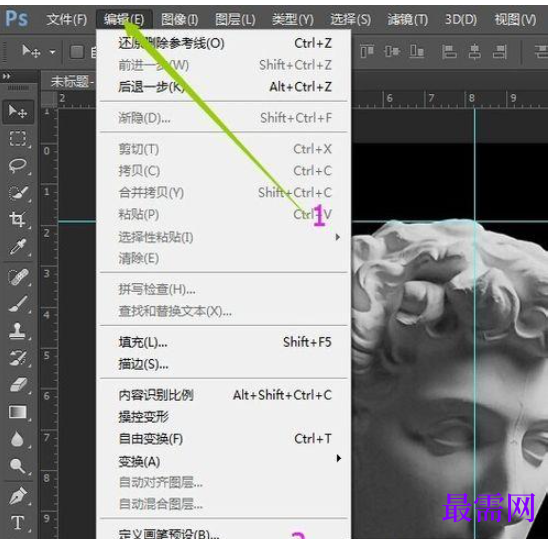Click the align top edges icon

click(367, 52)
